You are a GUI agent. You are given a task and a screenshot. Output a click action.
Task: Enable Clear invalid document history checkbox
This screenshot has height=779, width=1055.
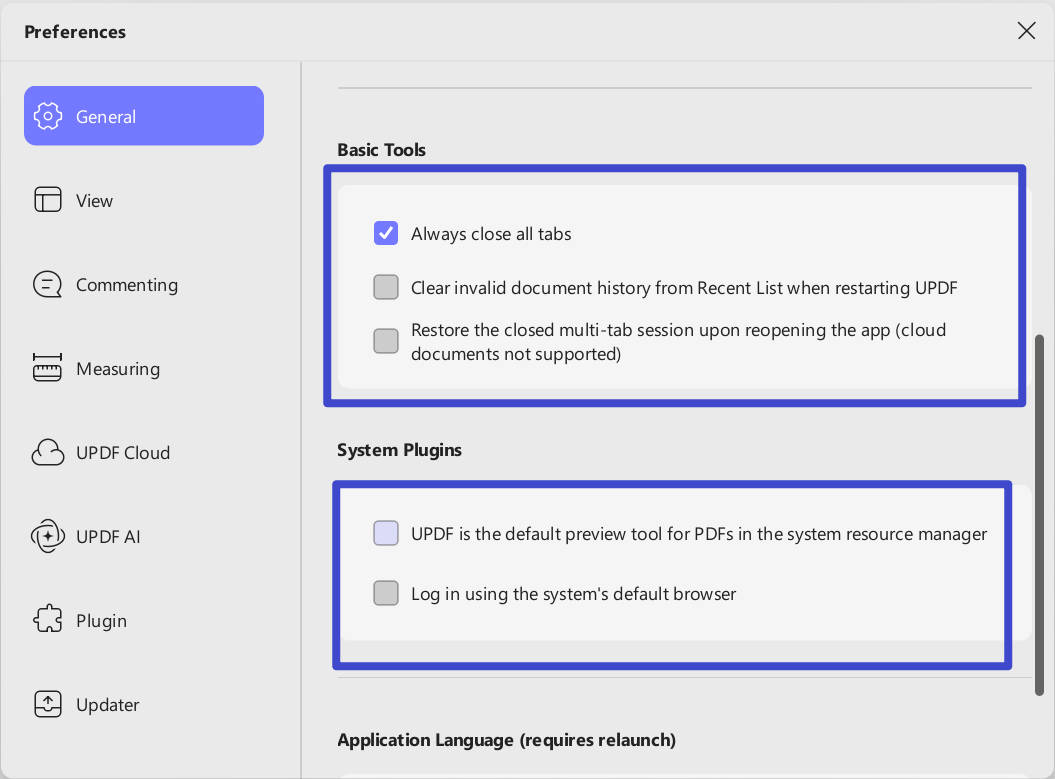[x=386, y=288]
